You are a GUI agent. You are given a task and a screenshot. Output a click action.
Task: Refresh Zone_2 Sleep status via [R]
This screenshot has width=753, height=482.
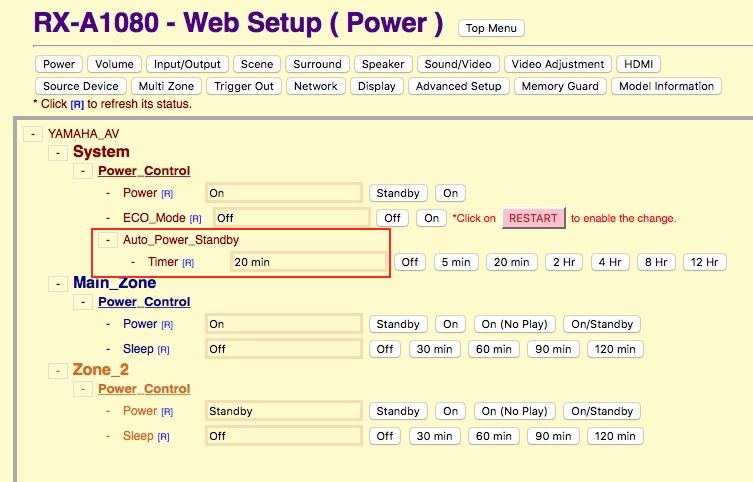(163, 437)
